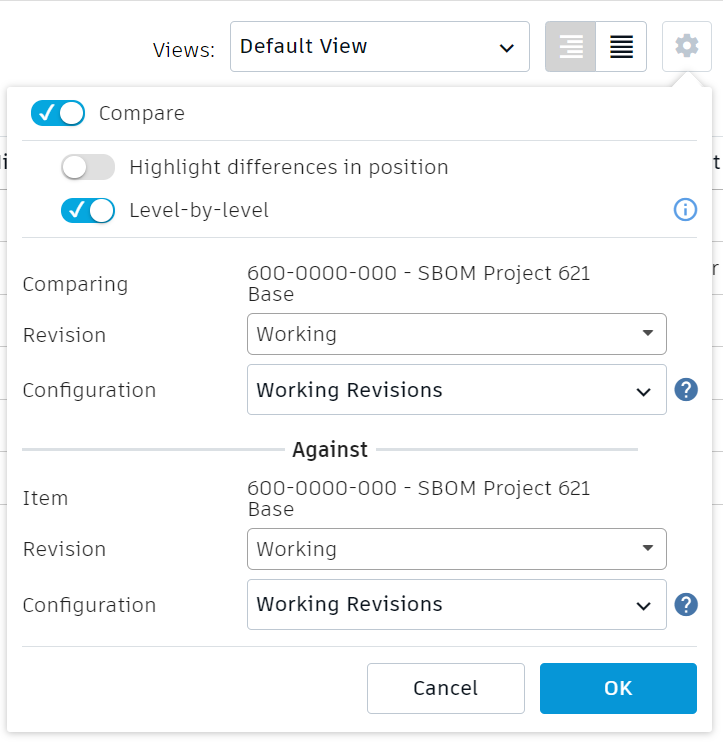Click the Views: label
This screenshot has height=745, width=723.
pyautogui.click(x=183, y=50)
